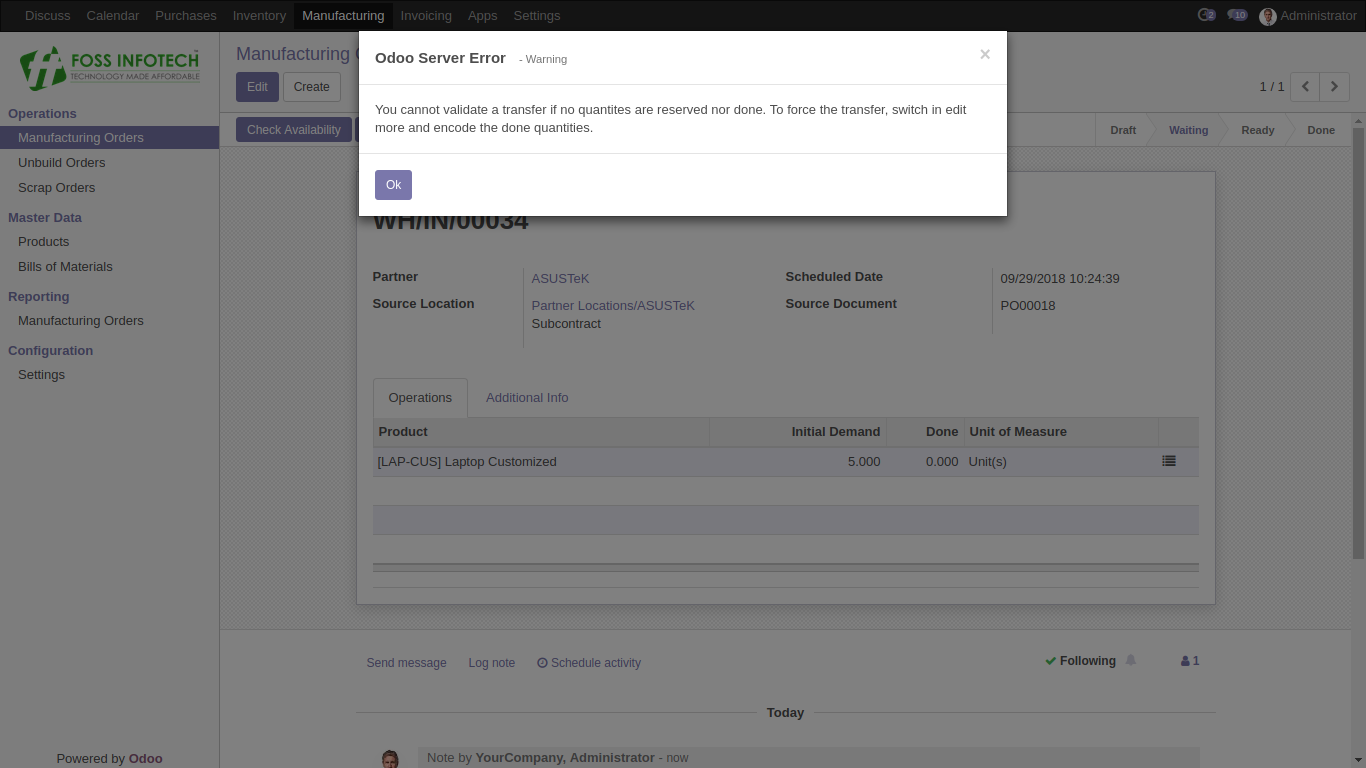Sort by Done column header
The height and width of the screenshot is (768, 1366).
tap(925, 432)
